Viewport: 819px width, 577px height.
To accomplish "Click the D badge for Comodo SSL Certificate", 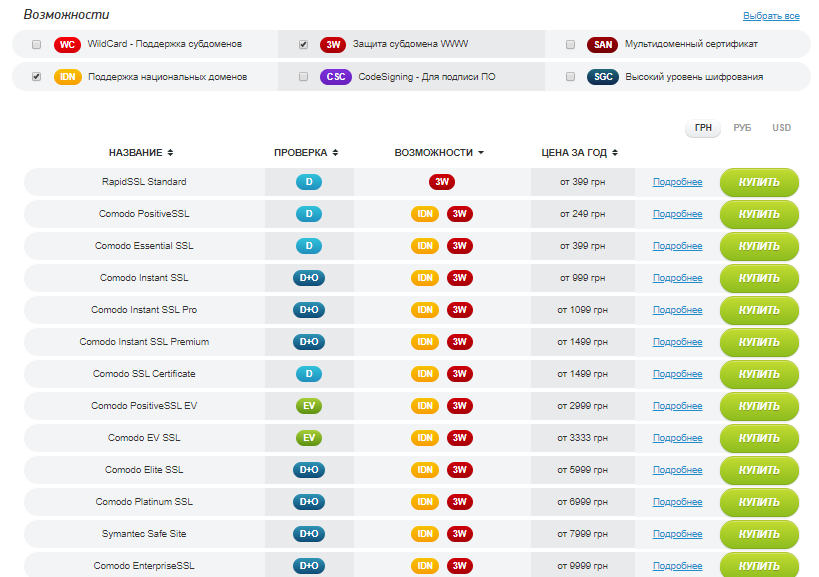I will (x=309, y=374).
